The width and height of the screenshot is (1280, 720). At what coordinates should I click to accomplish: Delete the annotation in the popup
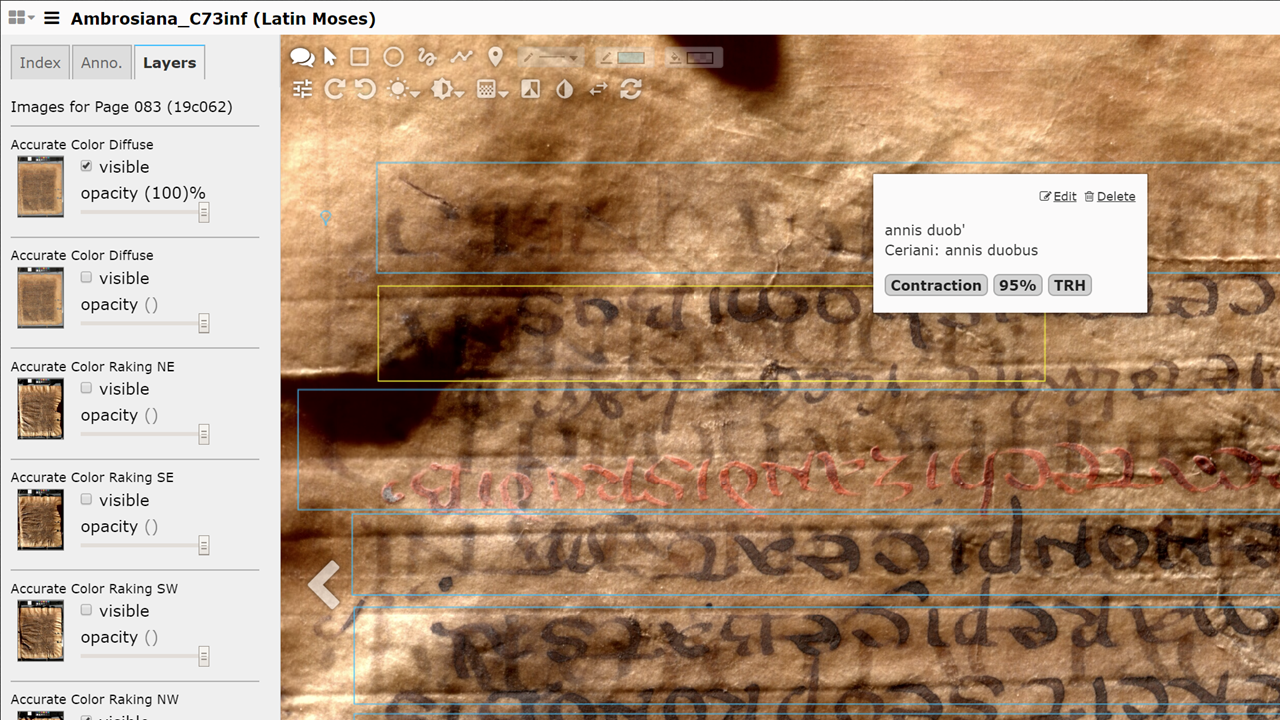[1110, 196]
